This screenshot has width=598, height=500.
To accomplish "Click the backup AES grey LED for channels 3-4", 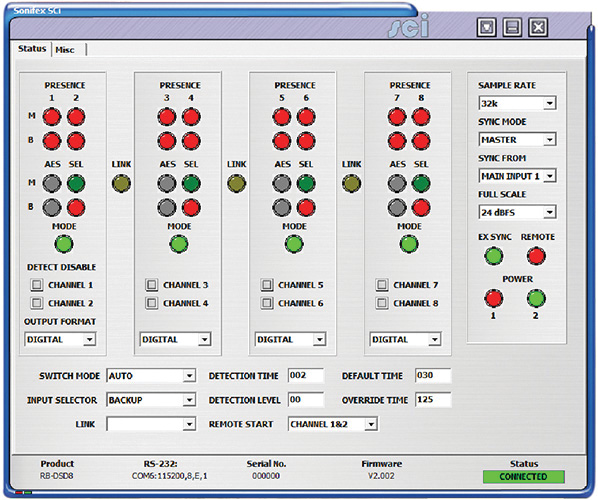I will 167,208.
